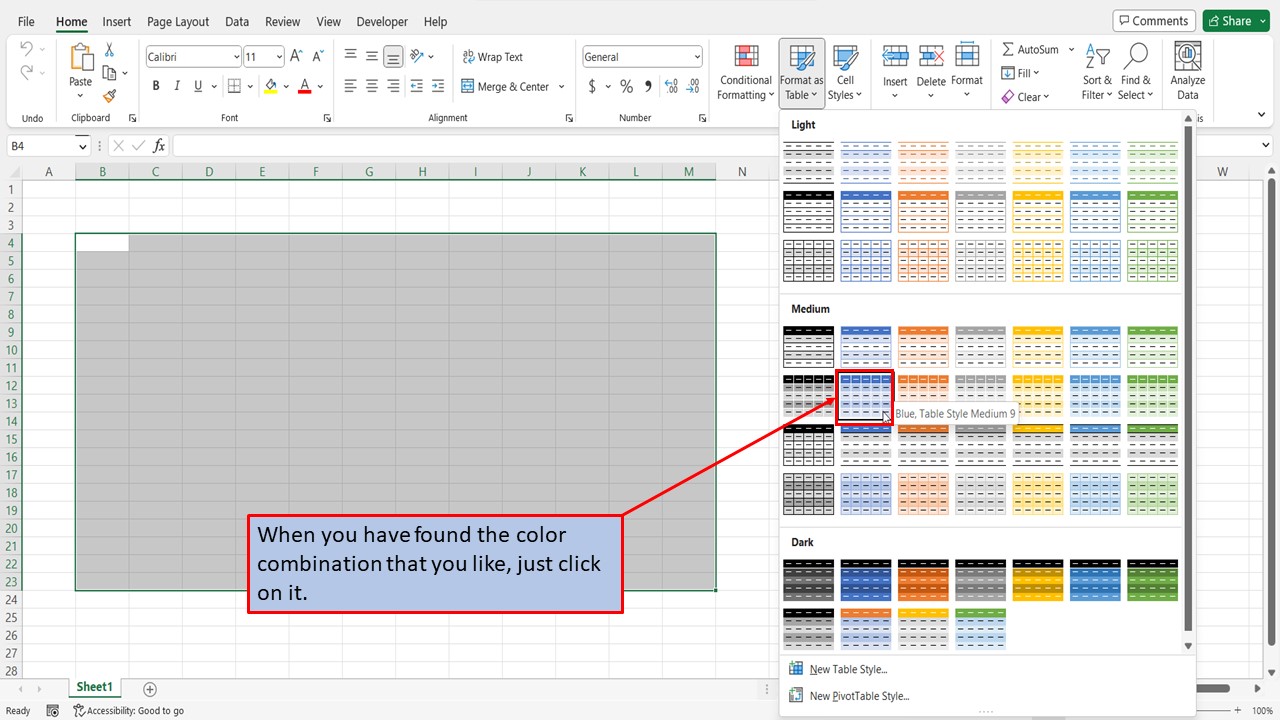
Task: Expand the Number Format dropdown
Action: pyautogui.click(x=700, y=56)
